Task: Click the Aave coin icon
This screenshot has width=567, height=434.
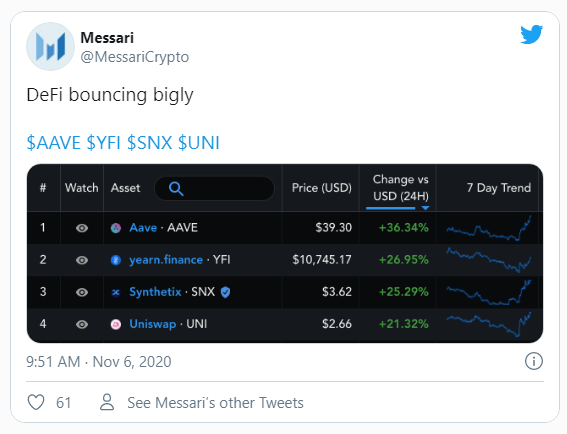Action: pos(116,228)
